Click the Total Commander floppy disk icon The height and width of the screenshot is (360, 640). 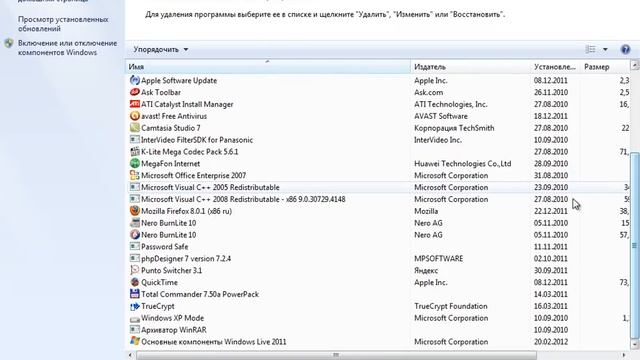(134, 294)
